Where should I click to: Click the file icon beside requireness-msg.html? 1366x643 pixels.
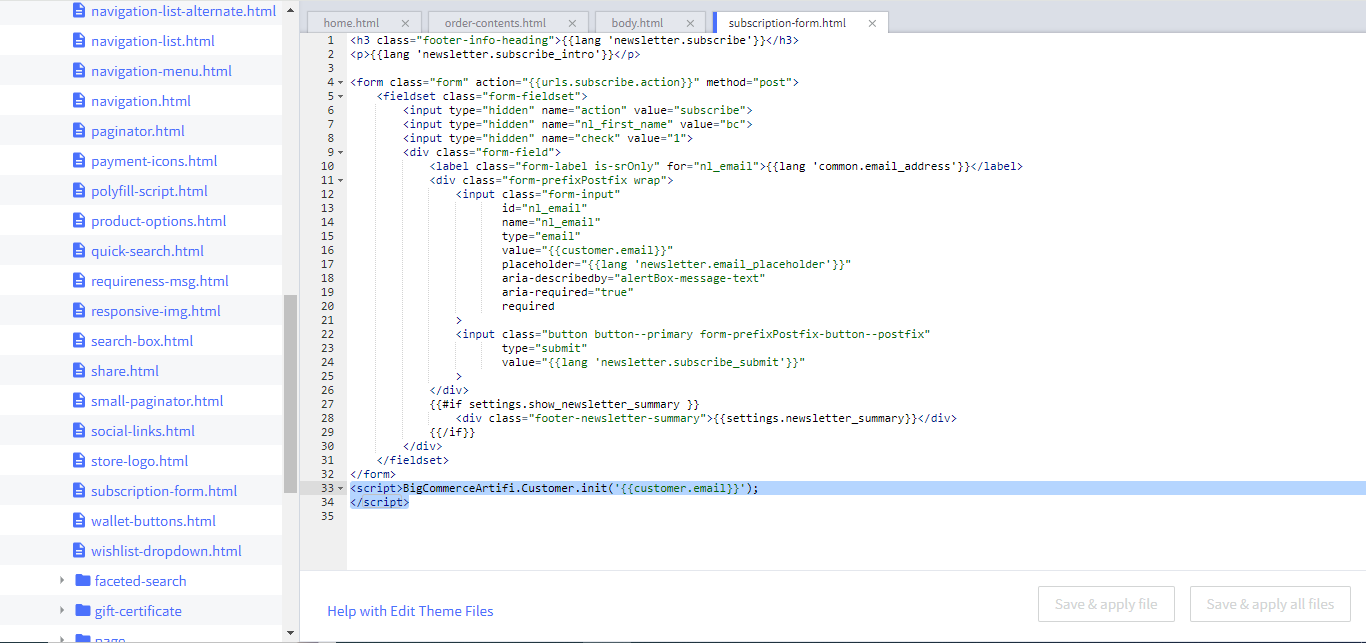tap(81, 281)
